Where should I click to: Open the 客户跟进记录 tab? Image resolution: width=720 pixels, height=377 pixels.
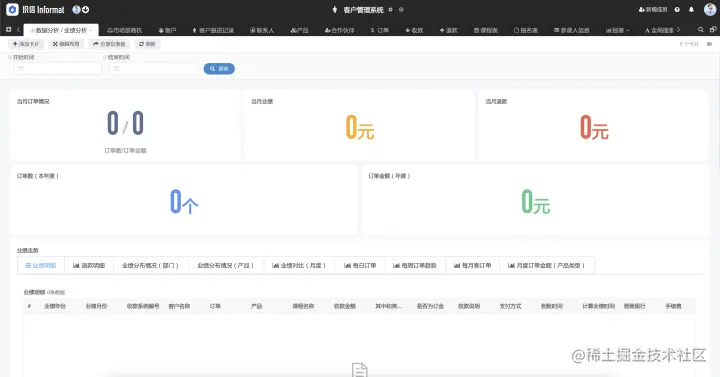pos(213,30)
